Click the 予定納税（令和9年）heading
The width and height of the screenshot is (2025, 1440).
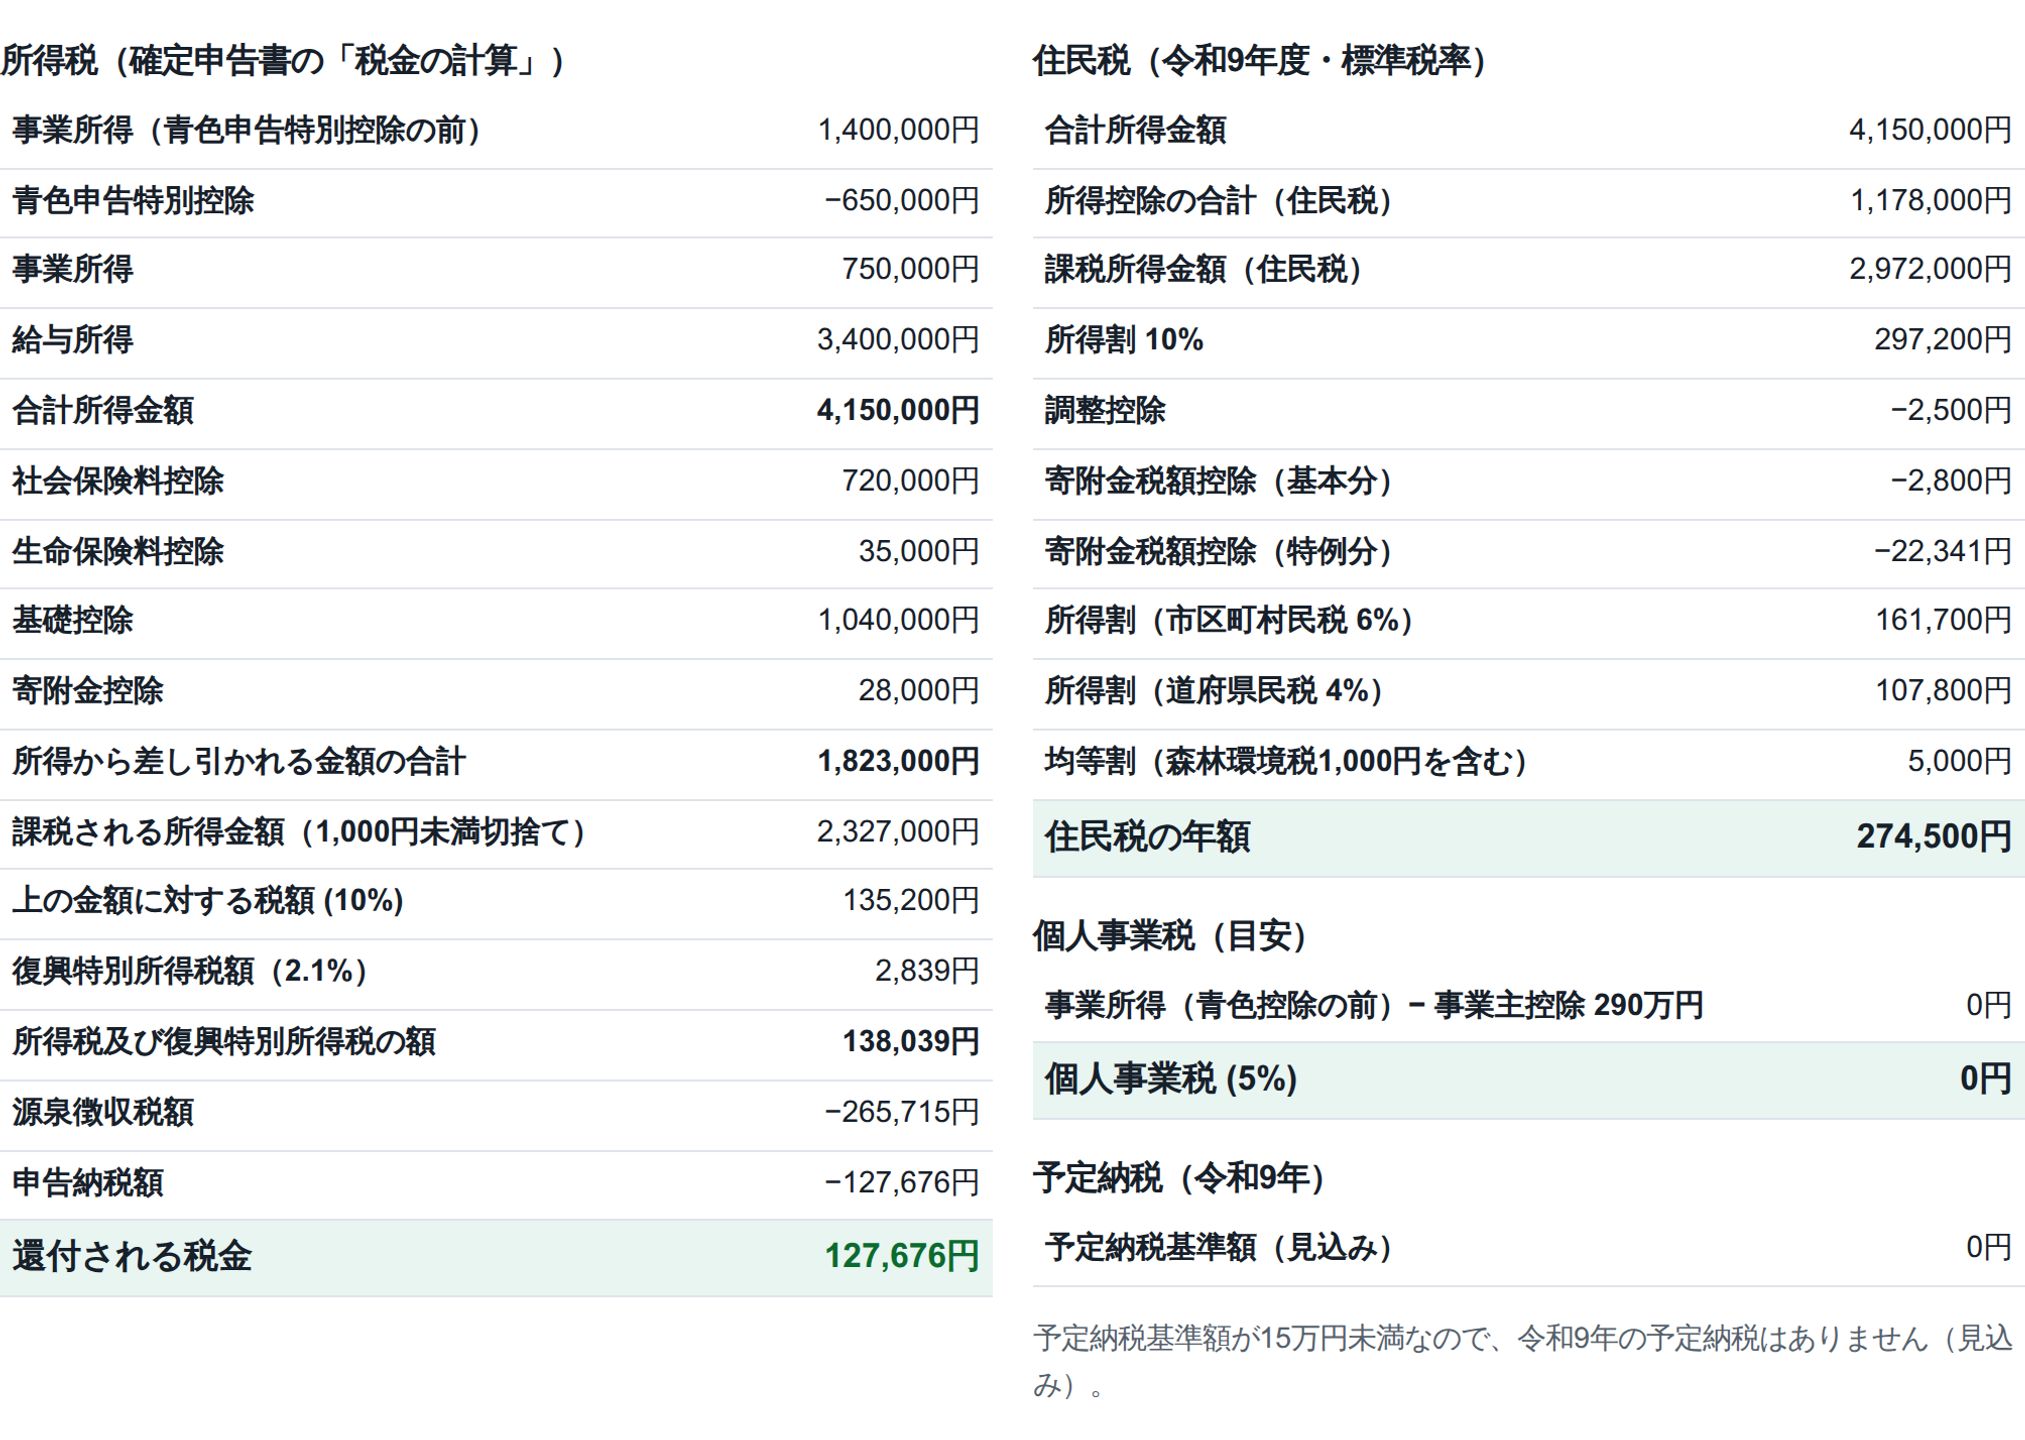1179,1178
